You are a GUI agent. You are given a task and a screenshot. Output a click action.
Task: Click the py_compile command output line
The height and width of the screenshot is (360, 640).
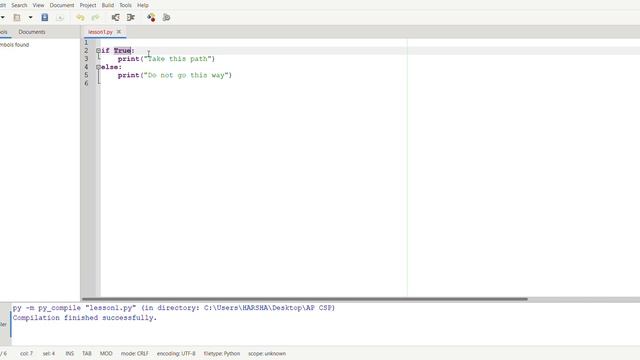click(x=173, y=308)
